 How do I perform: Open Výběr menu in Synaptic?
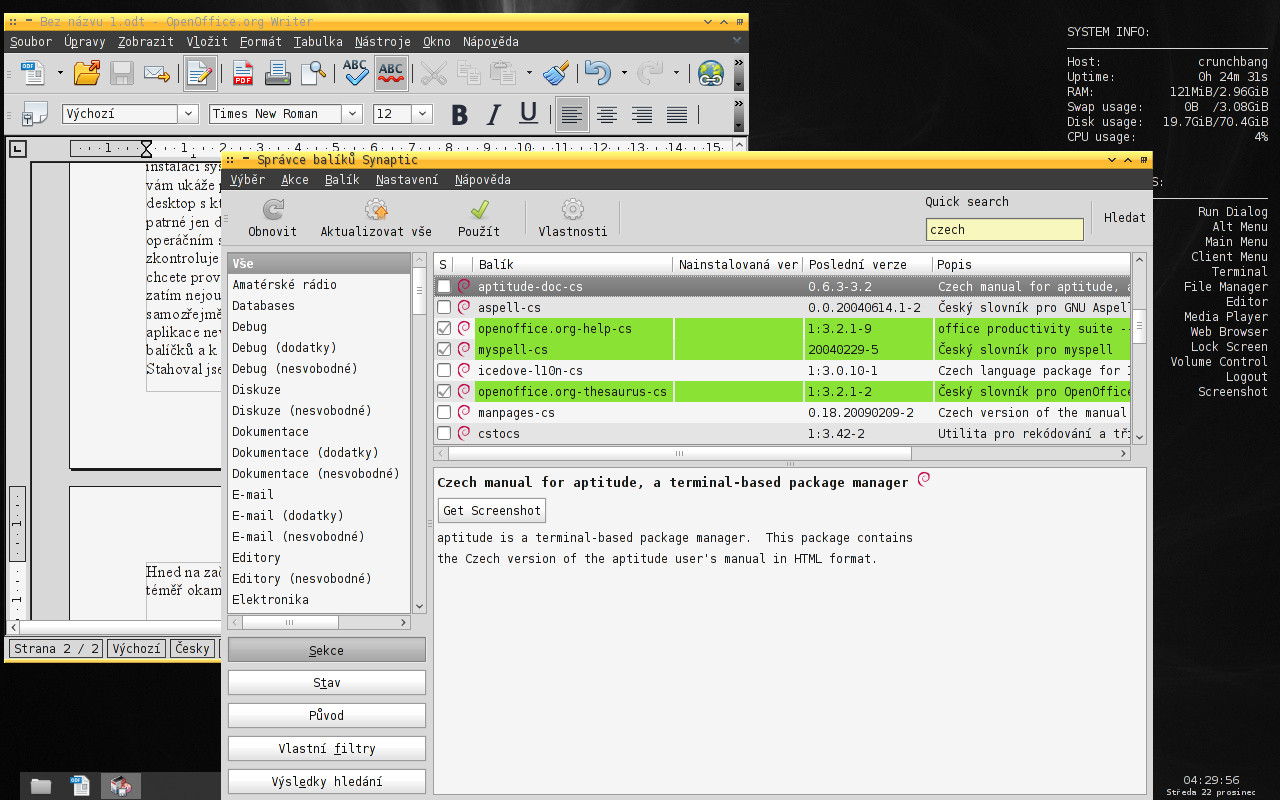[248, 180]
